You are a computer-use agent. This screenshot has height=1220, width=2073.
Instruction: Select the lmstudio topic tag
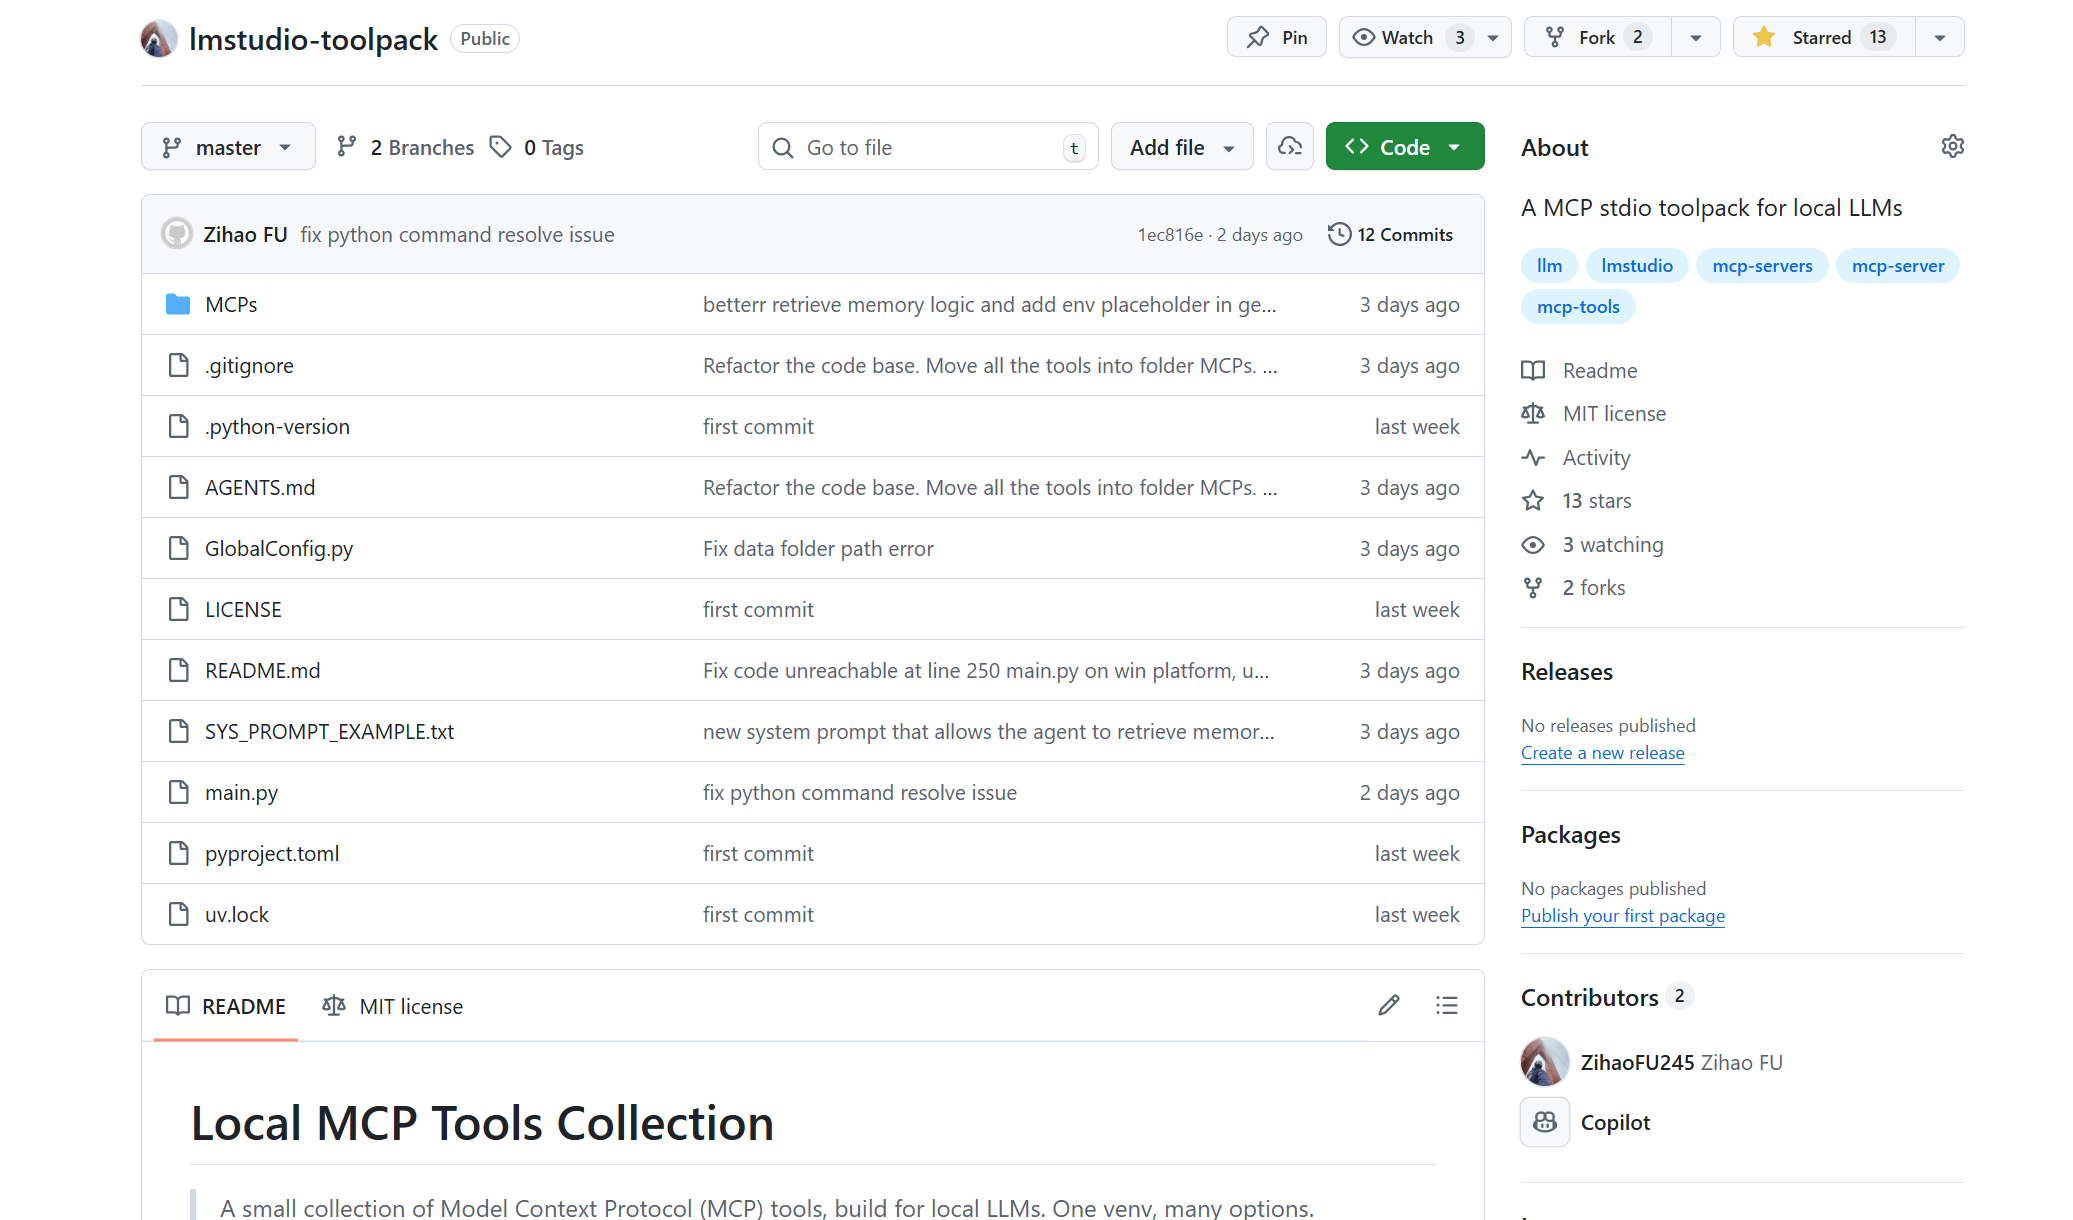click(x=1637, y=265)
